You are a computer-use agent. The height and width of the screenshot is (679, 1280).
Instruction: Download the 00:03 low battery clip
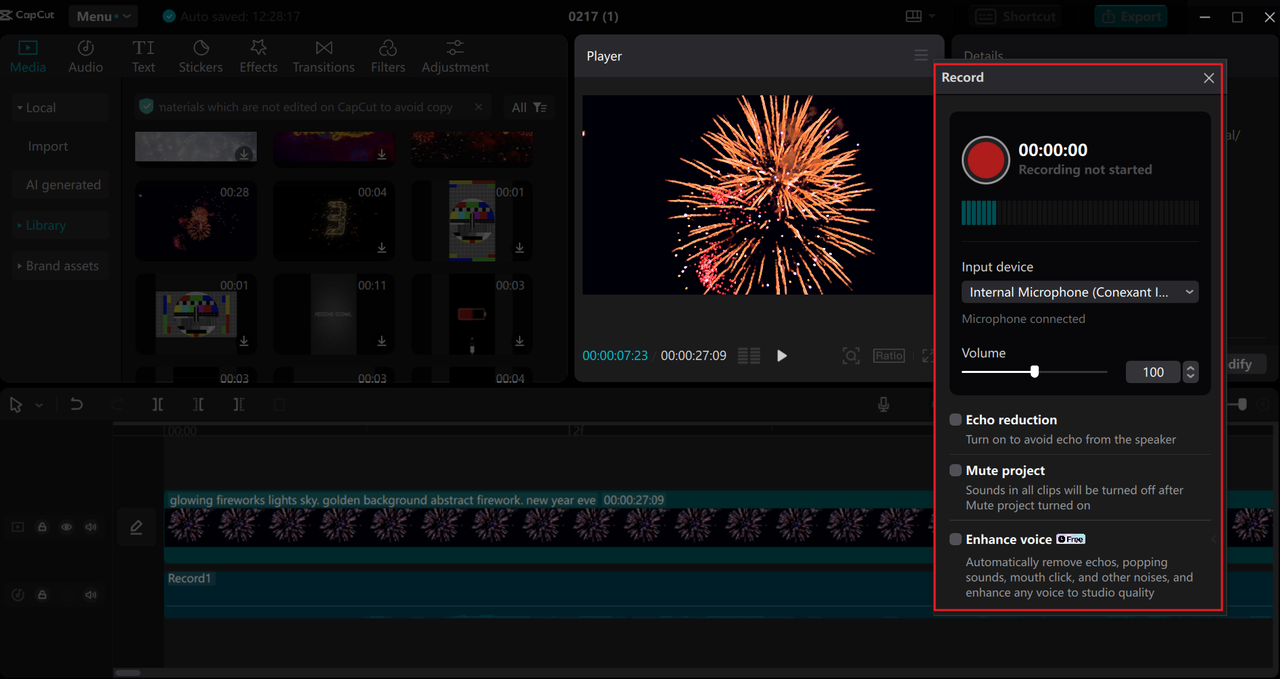[519, 341]
